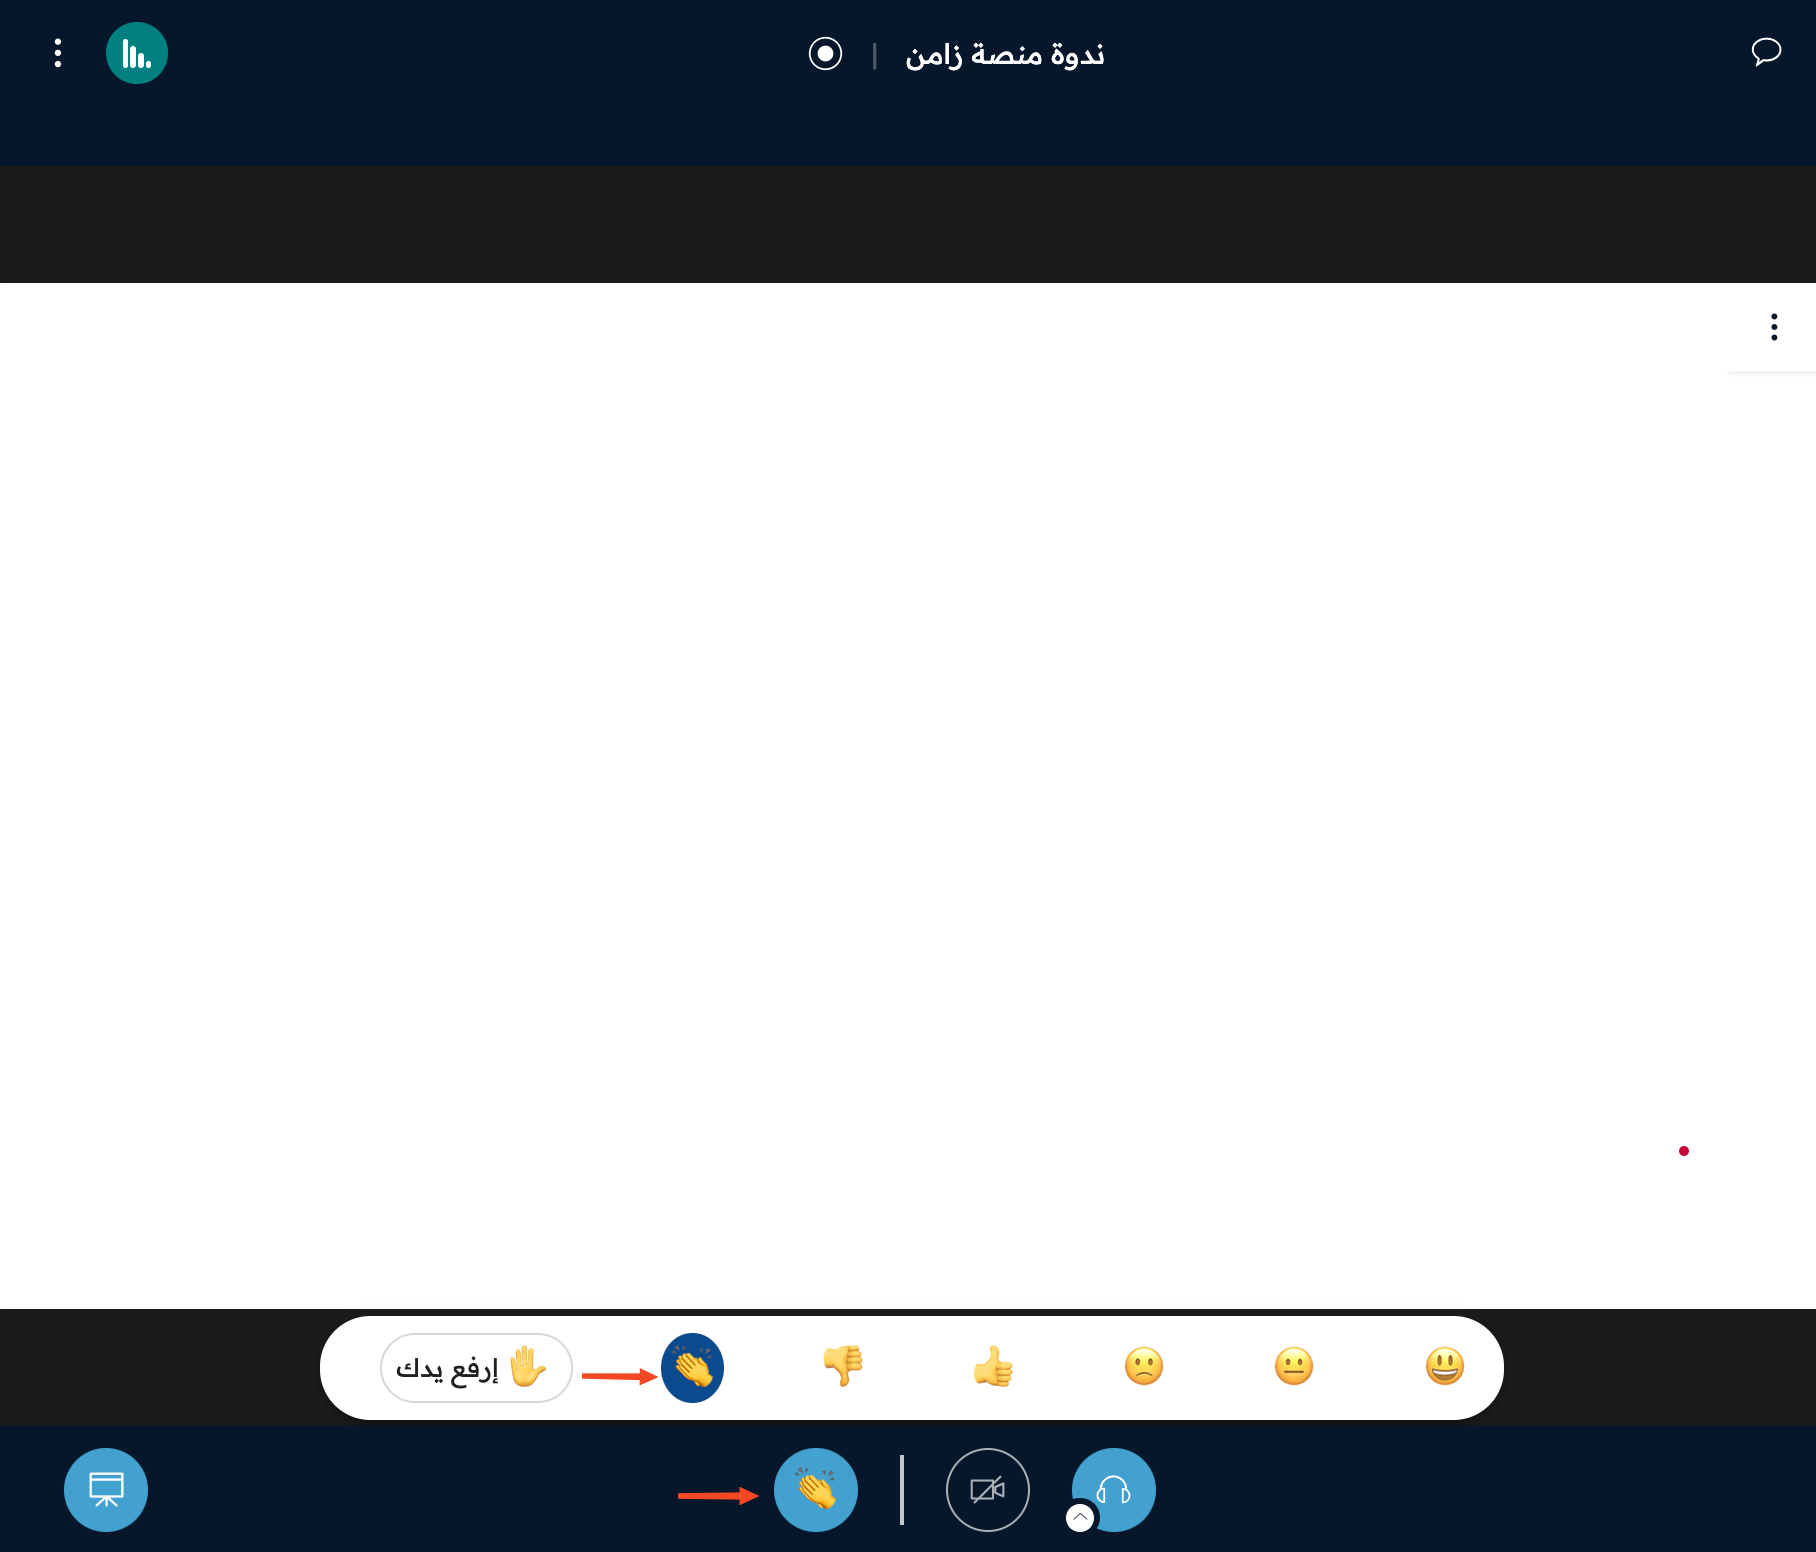The height and width of the screenshot is (1552, 1816).
Task: Open presentation options three-dot menu
Action: (x=1774, y=327)
